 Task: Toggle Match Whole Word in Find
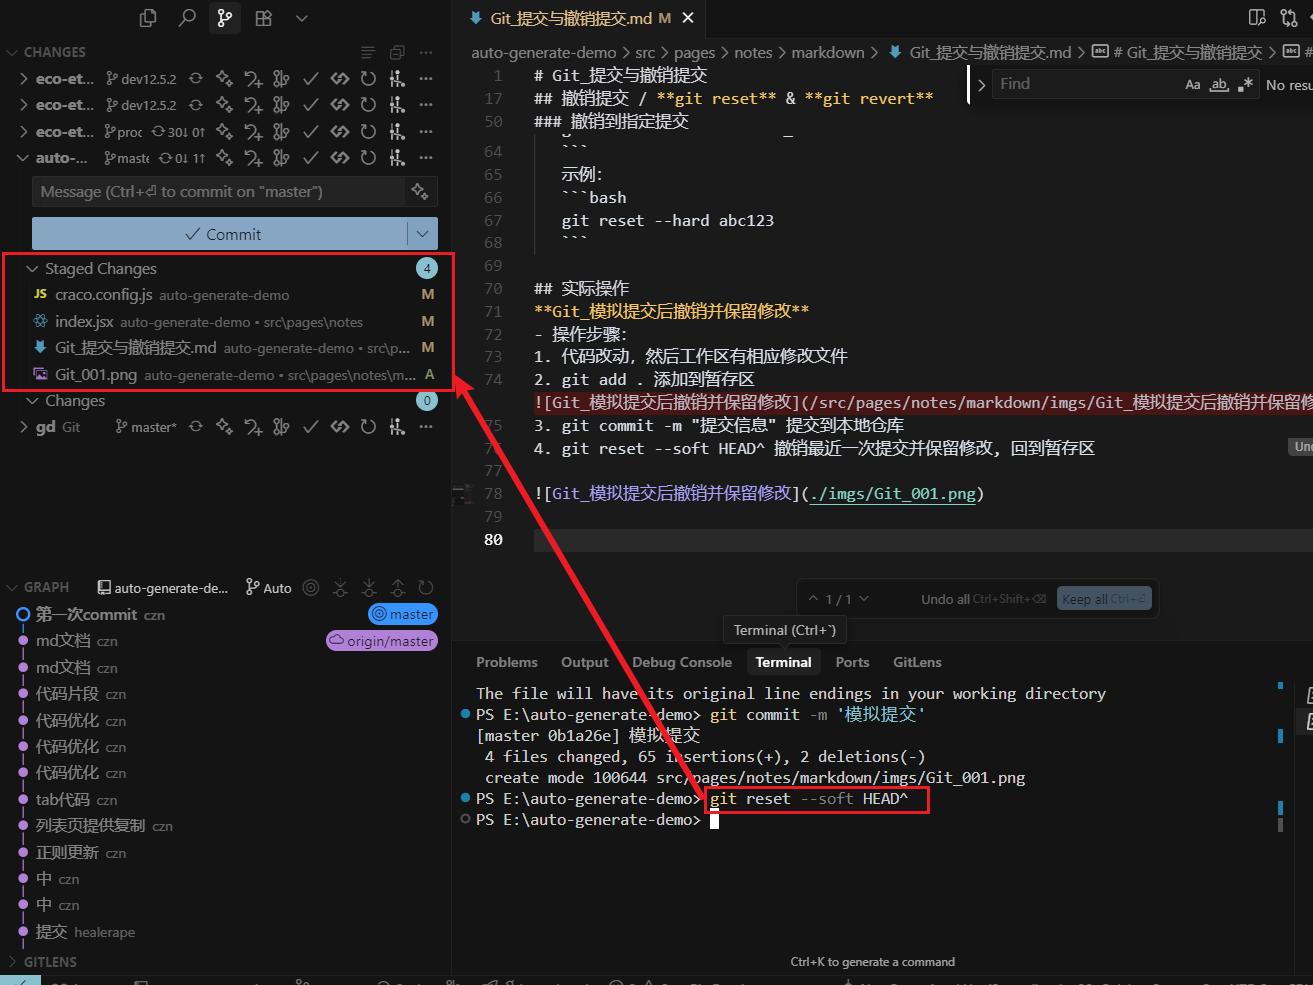[1218, 85]
